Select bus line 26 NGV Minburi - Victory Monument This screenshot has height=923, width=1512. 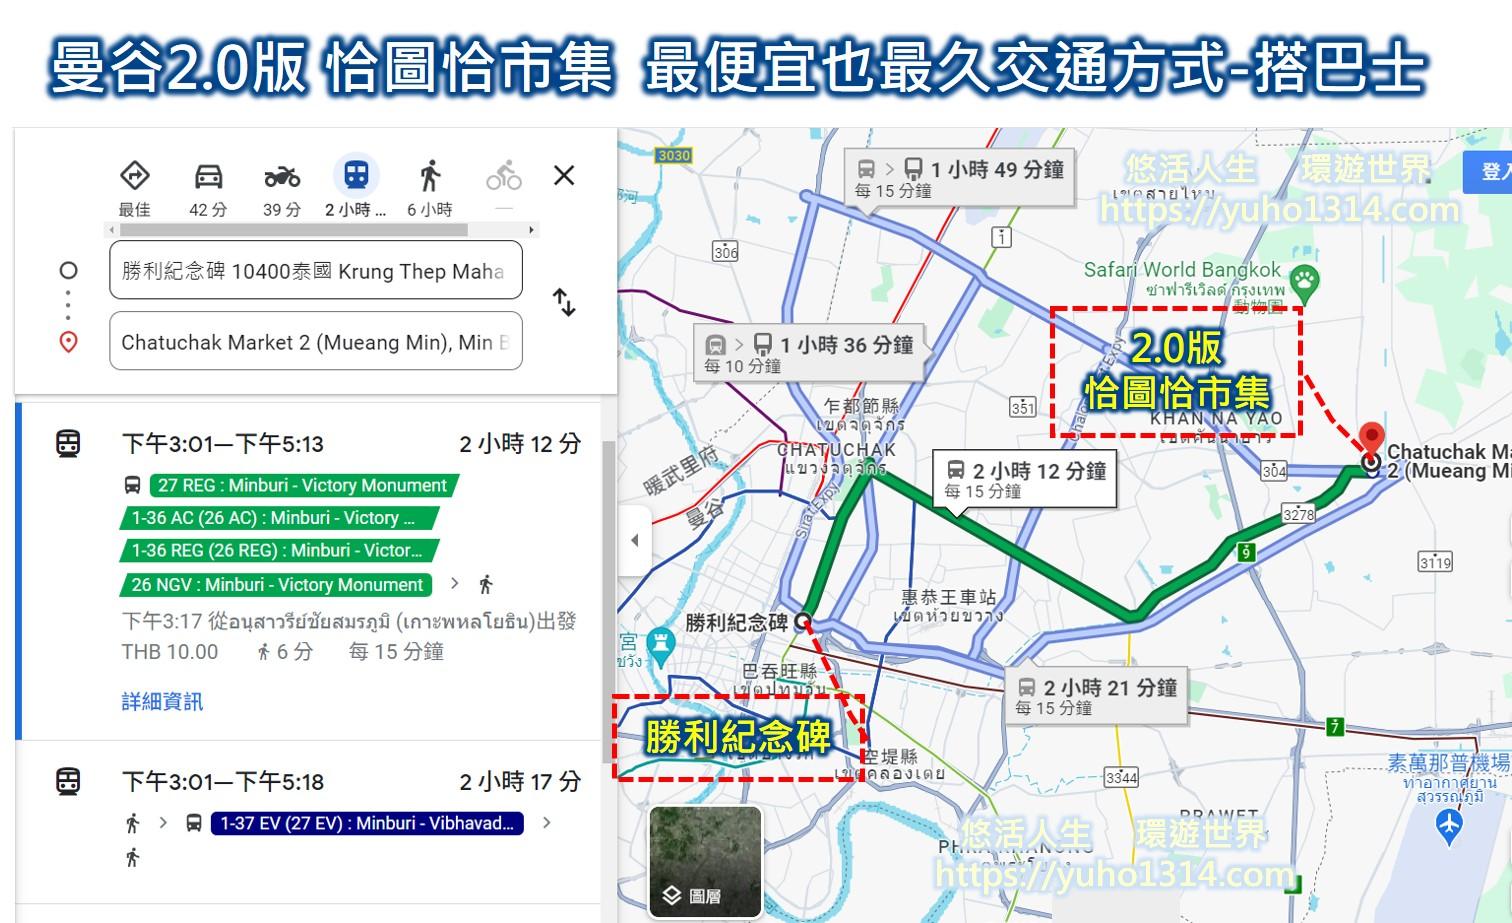[x=278, y=585]
